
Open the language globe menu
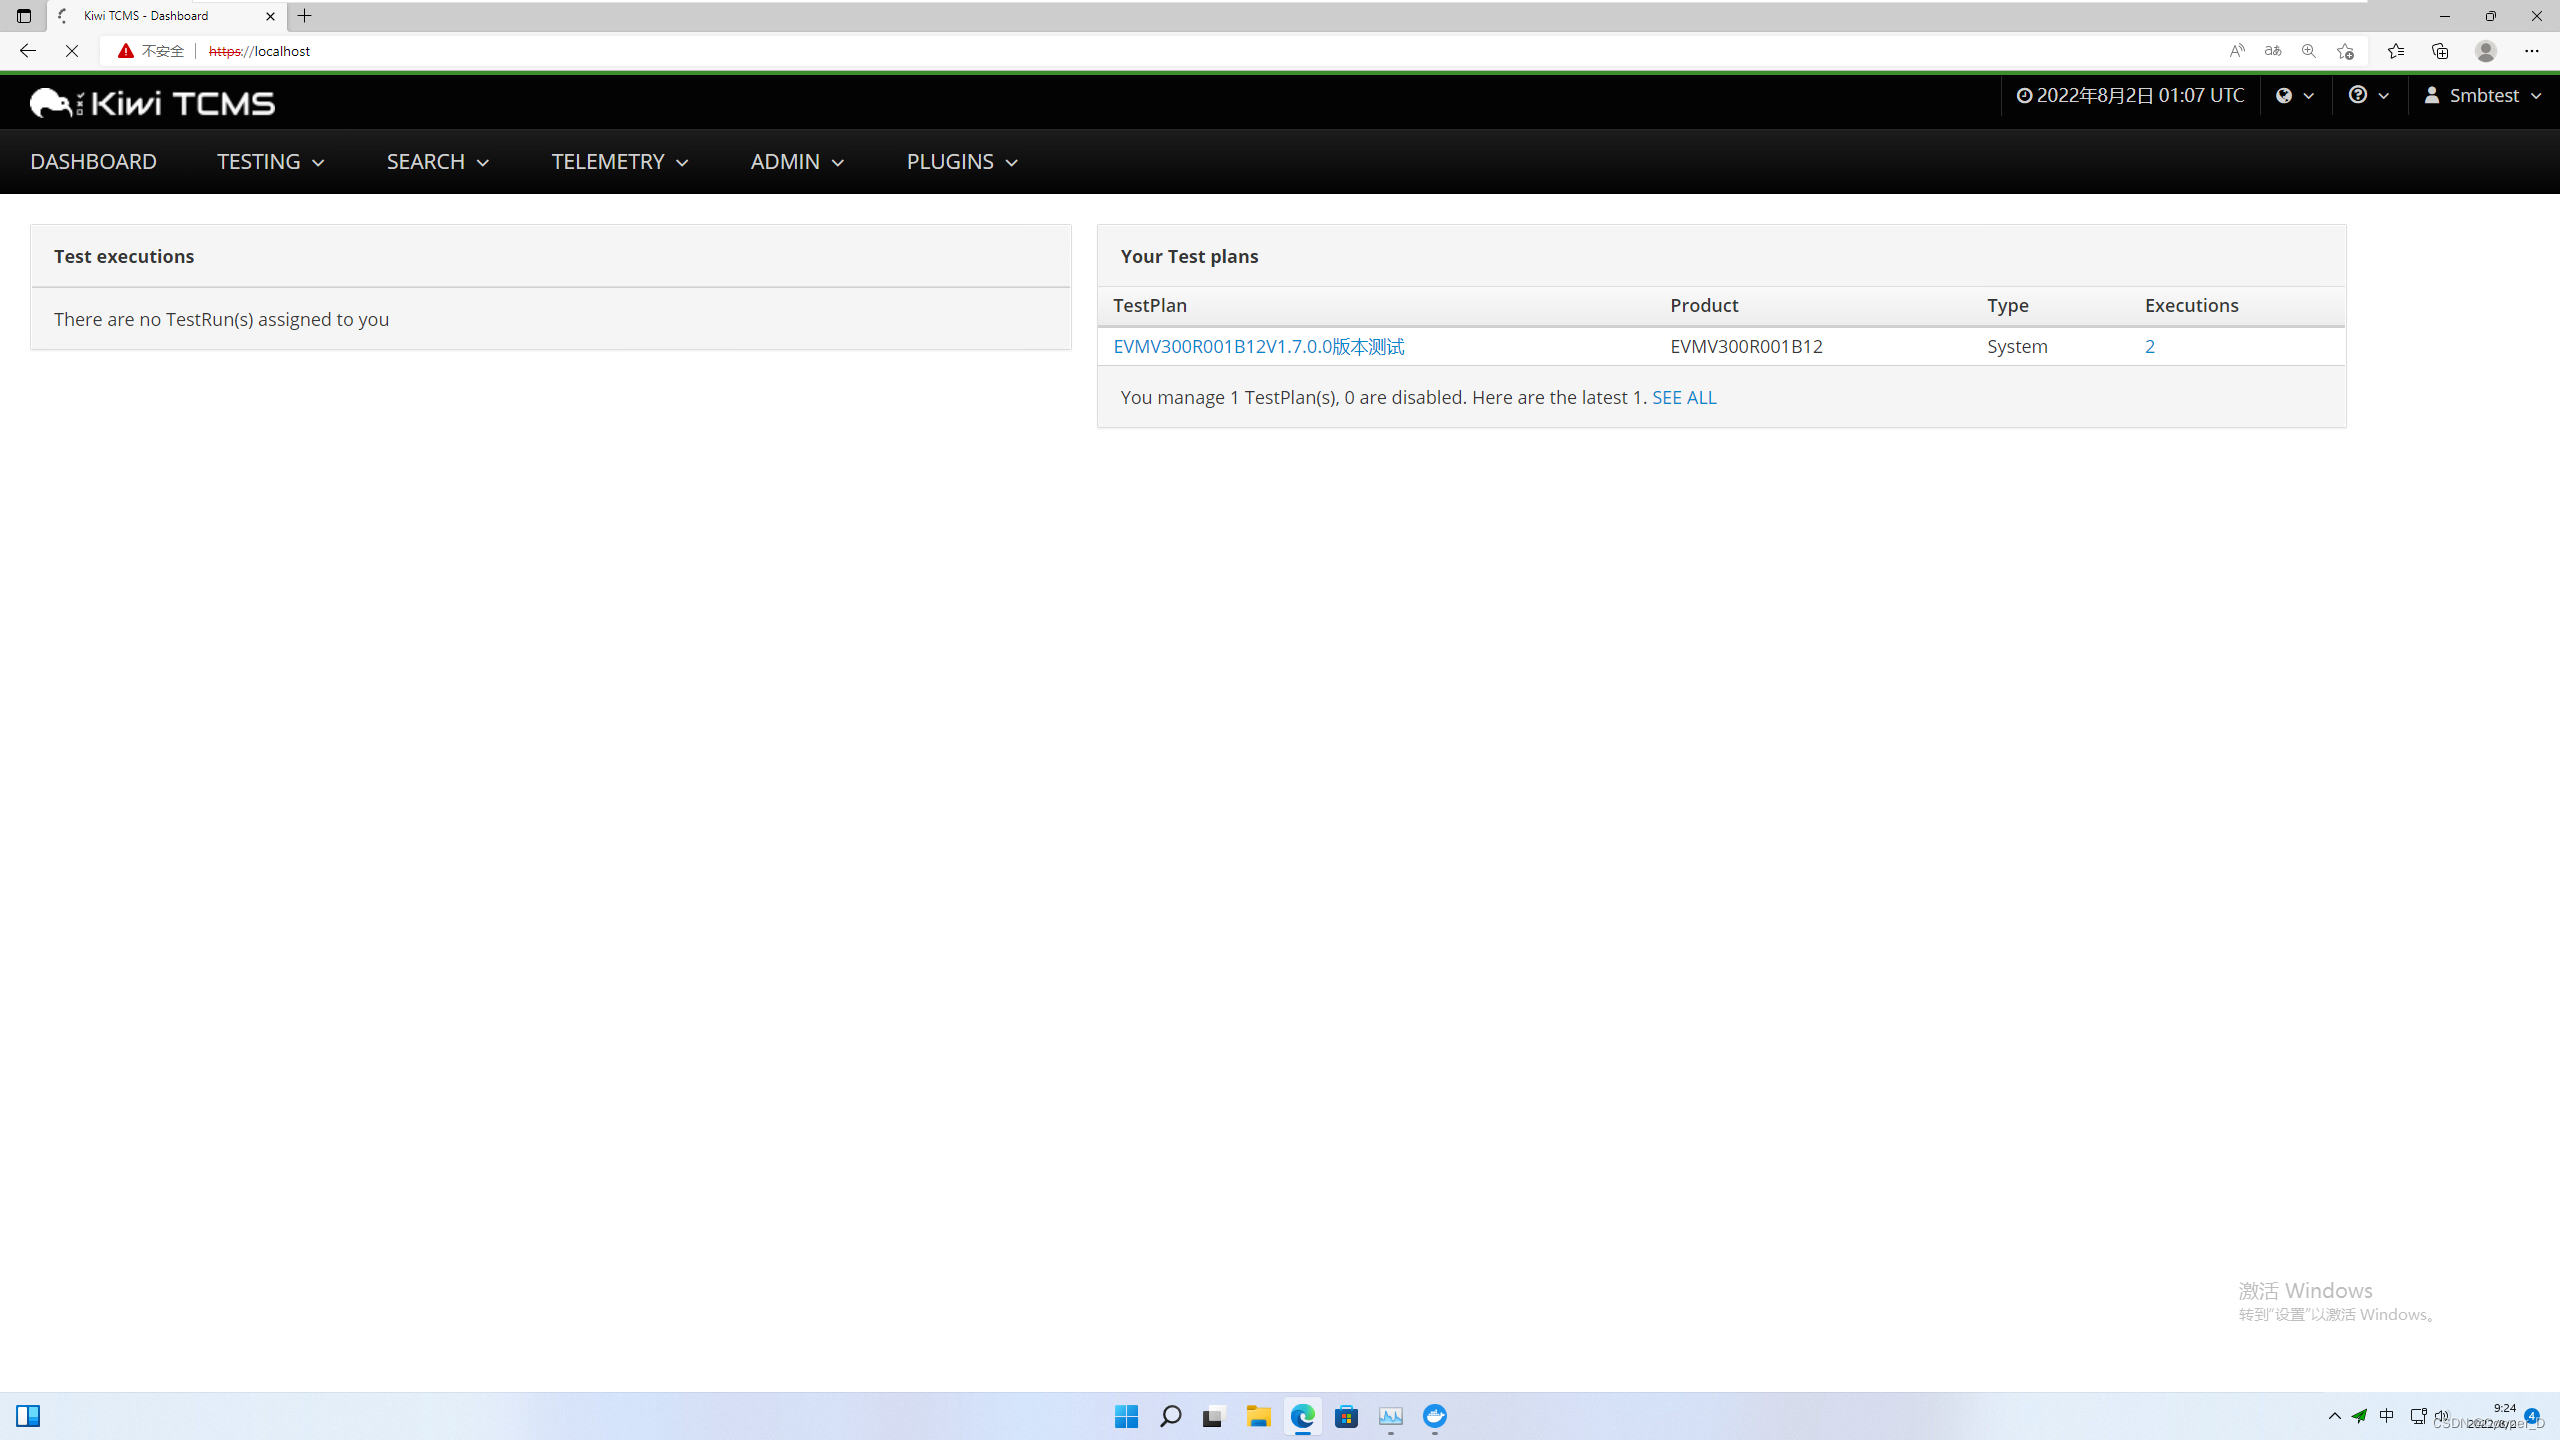[2295, 95]
